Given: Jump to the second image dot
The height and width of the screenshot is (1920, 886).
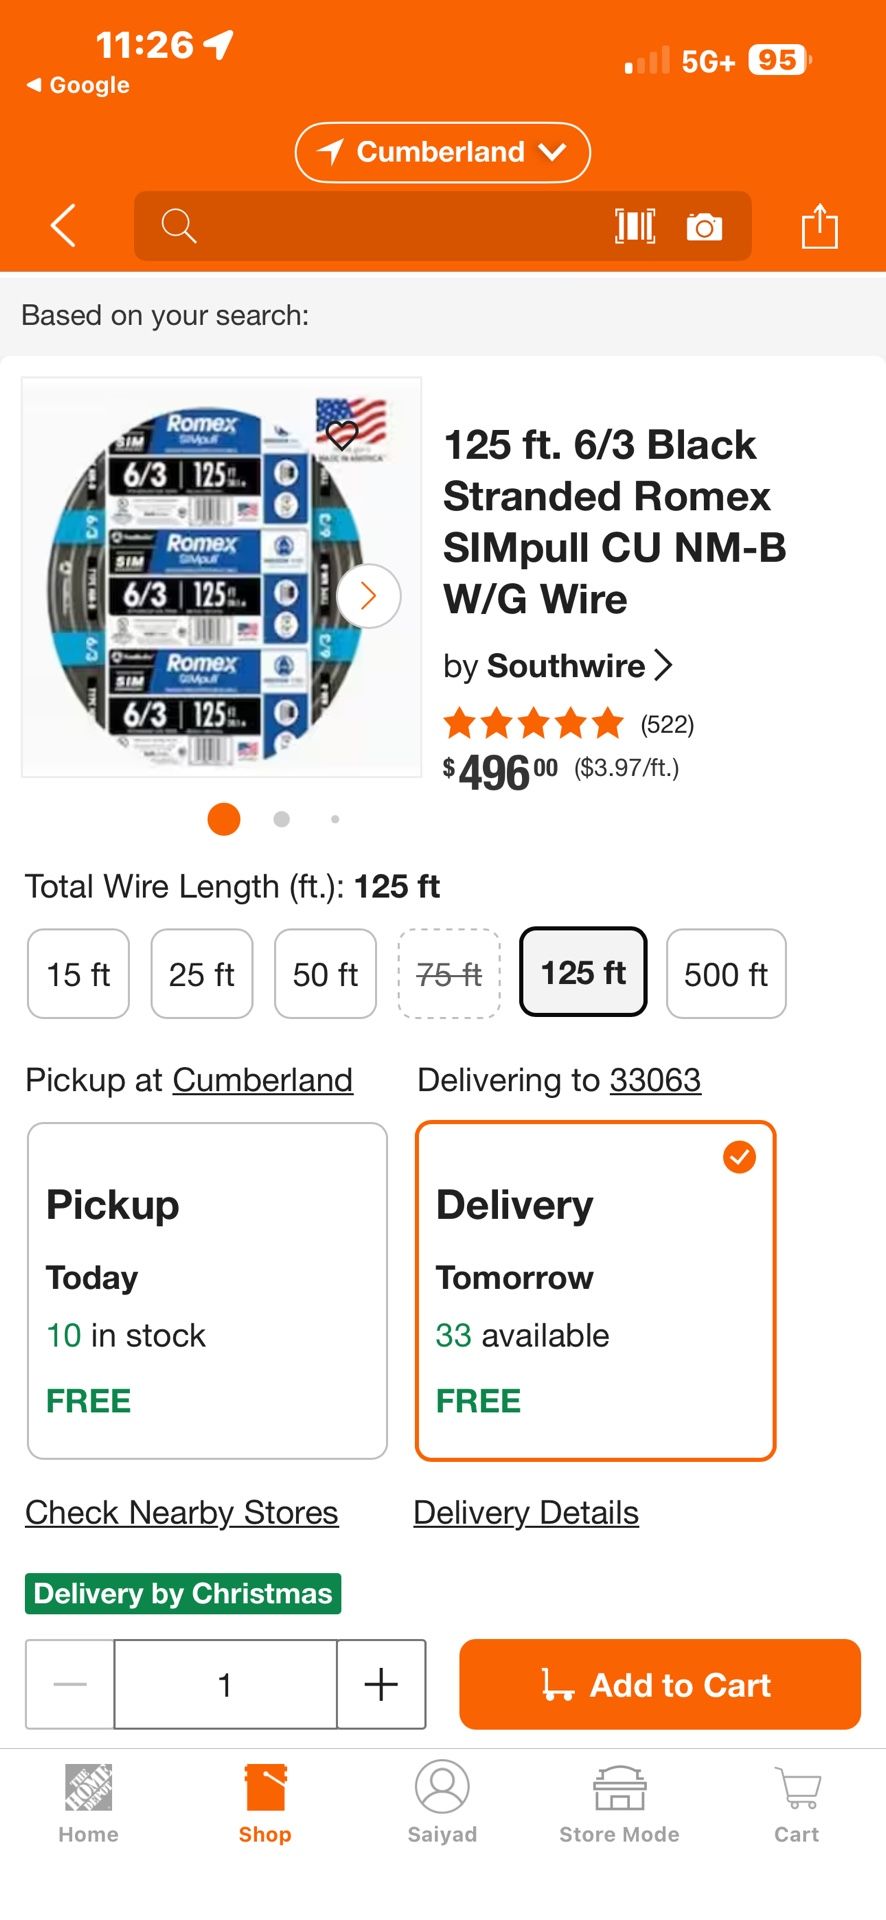Looking at the screenshot, I should coord(282,819).
